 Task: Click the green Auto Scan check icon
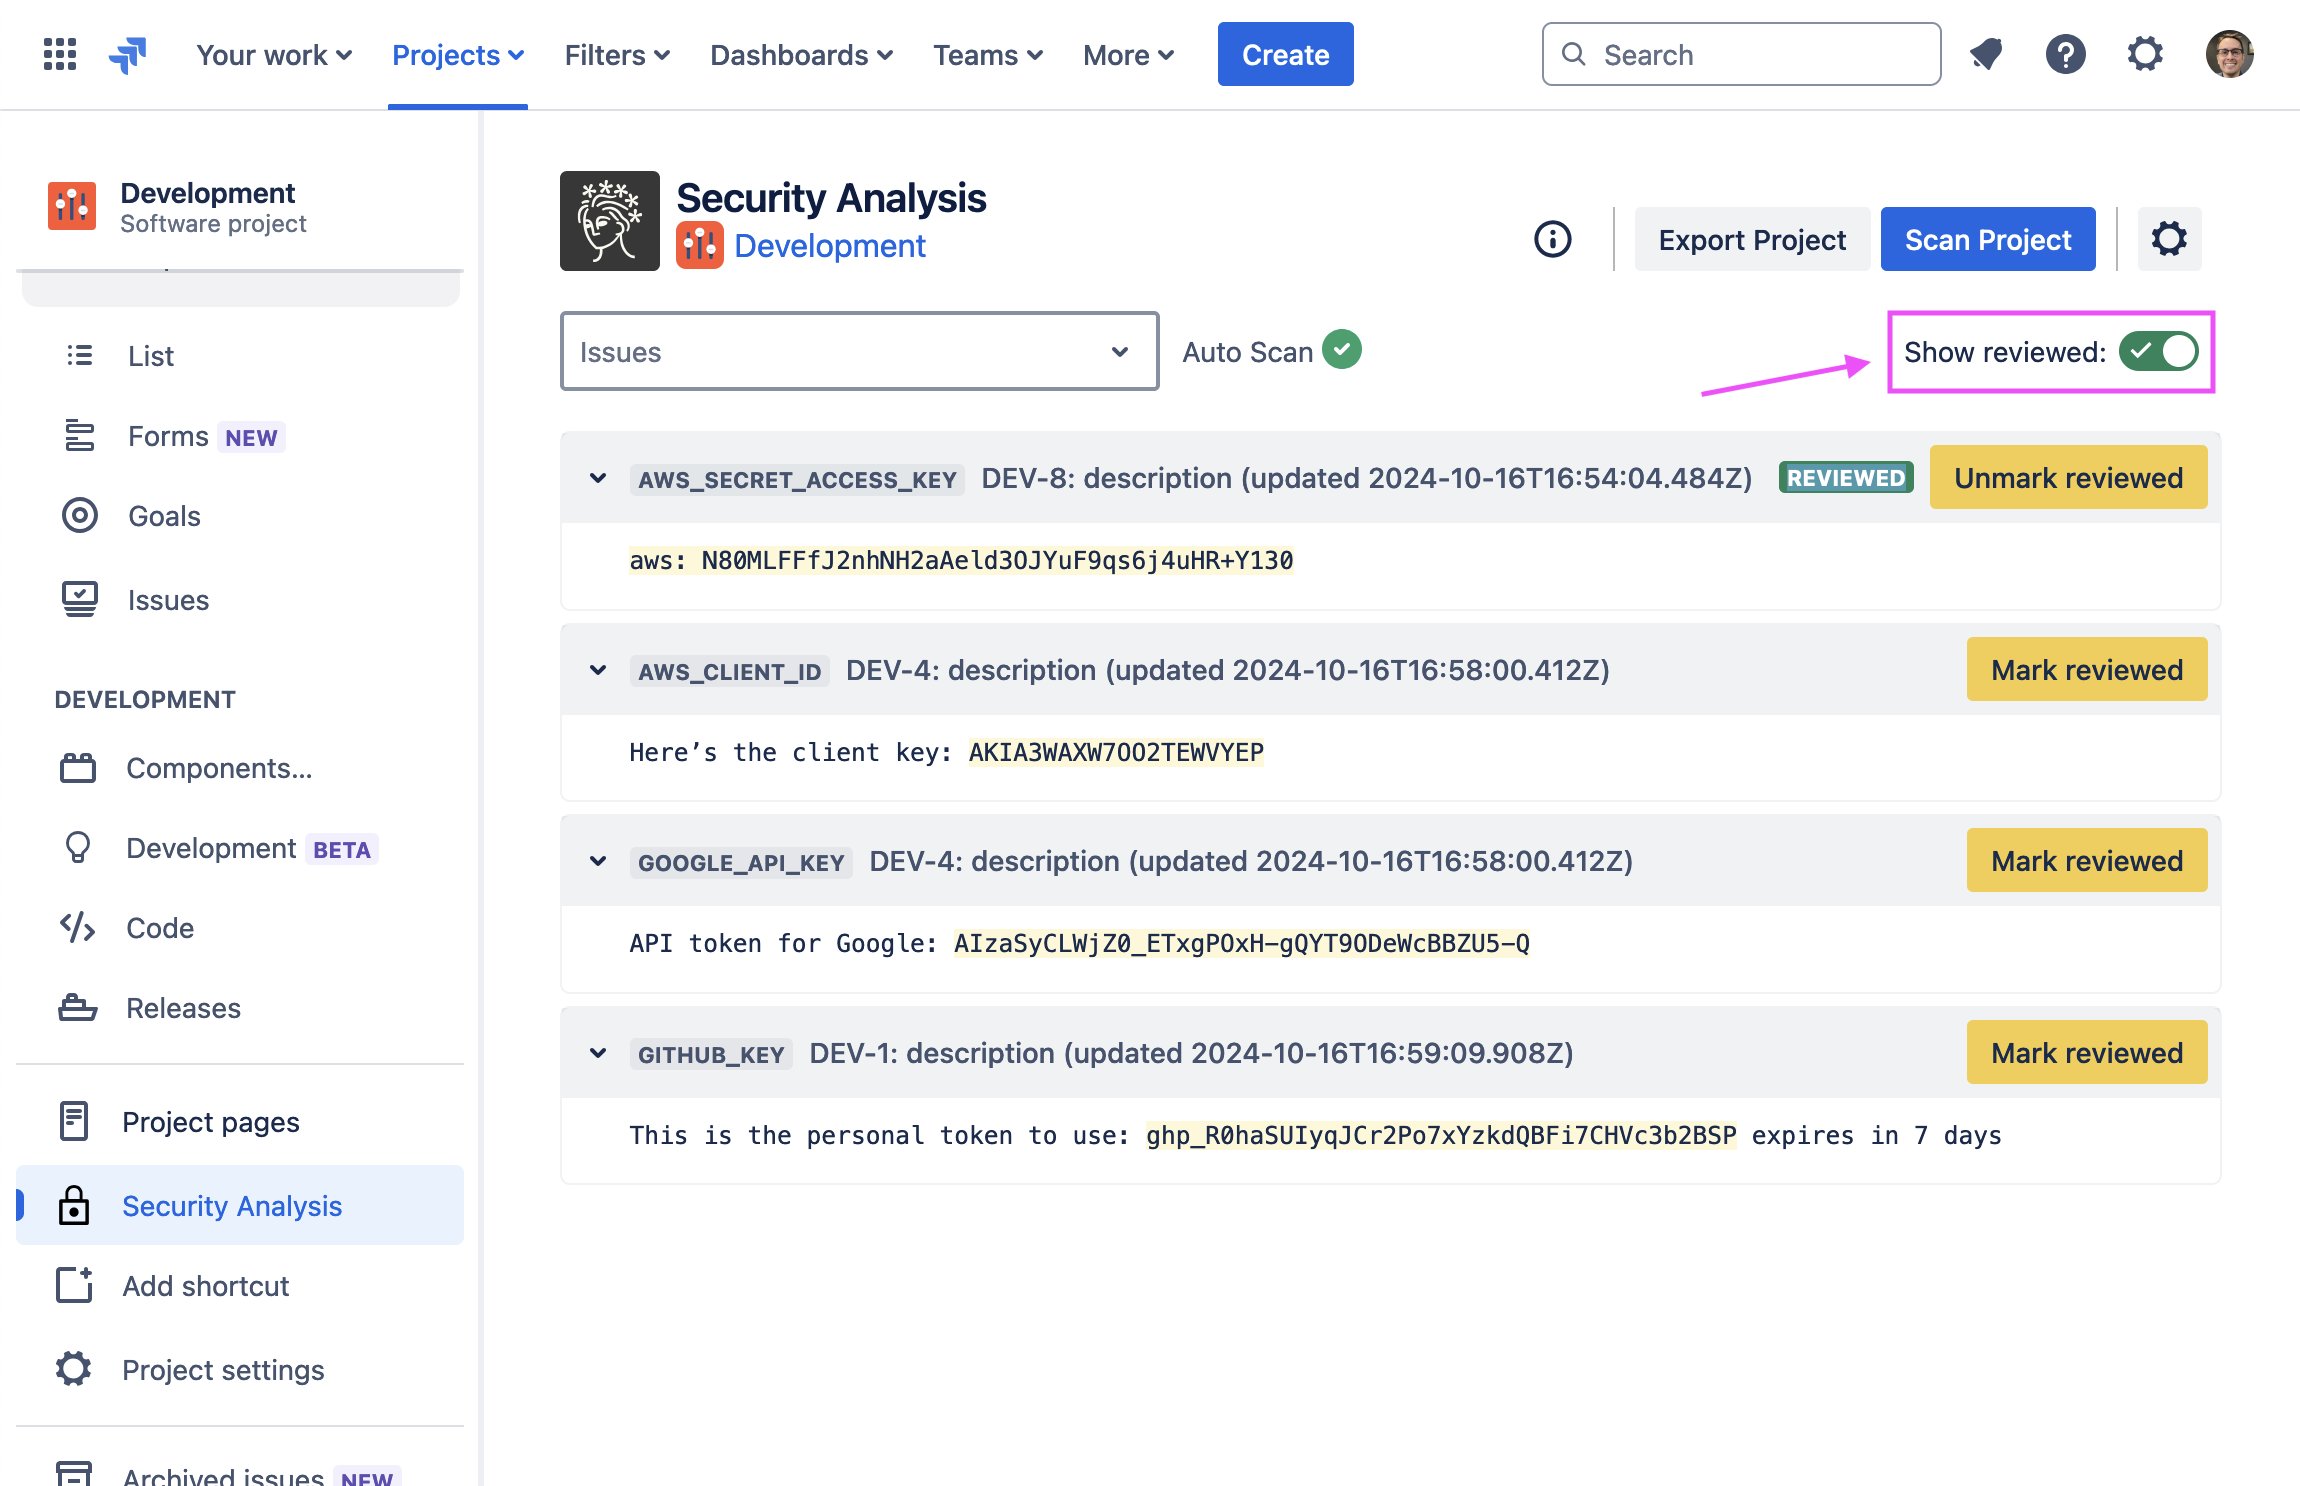pos(1342,350)
